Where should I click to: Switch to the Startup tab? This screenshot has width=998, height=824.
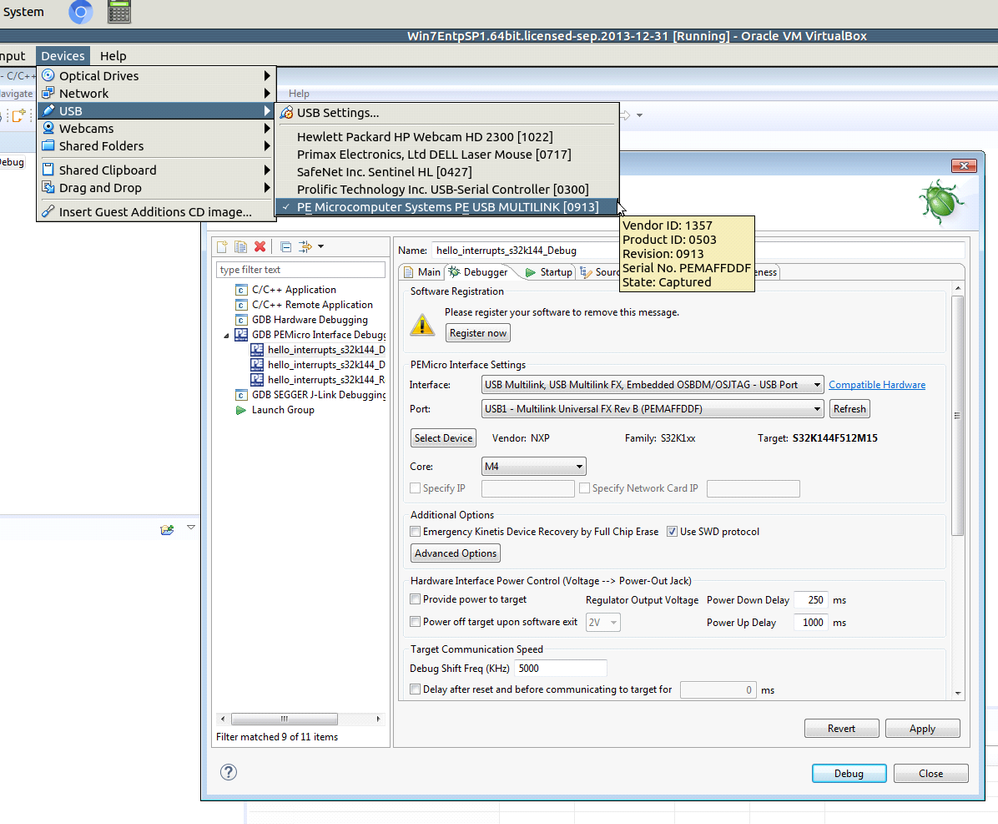pyautogui.click(x=549, y=272)
